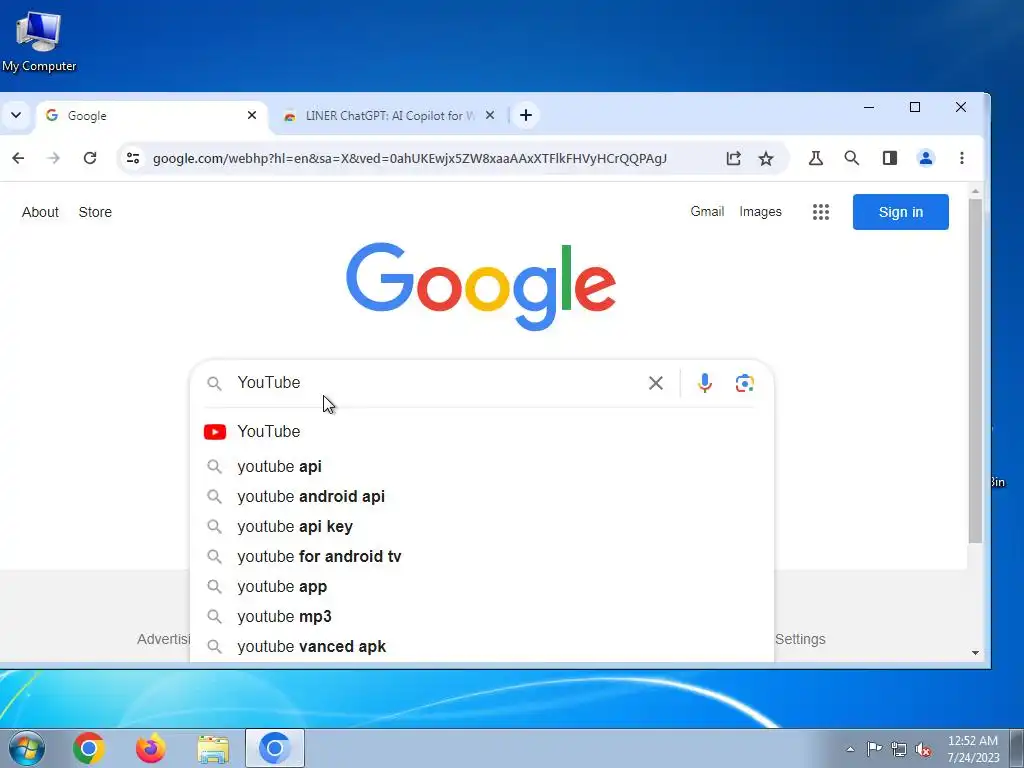Launch Google Chrome from the taskbar
1024x768 pixels.
tap(89, 748)
